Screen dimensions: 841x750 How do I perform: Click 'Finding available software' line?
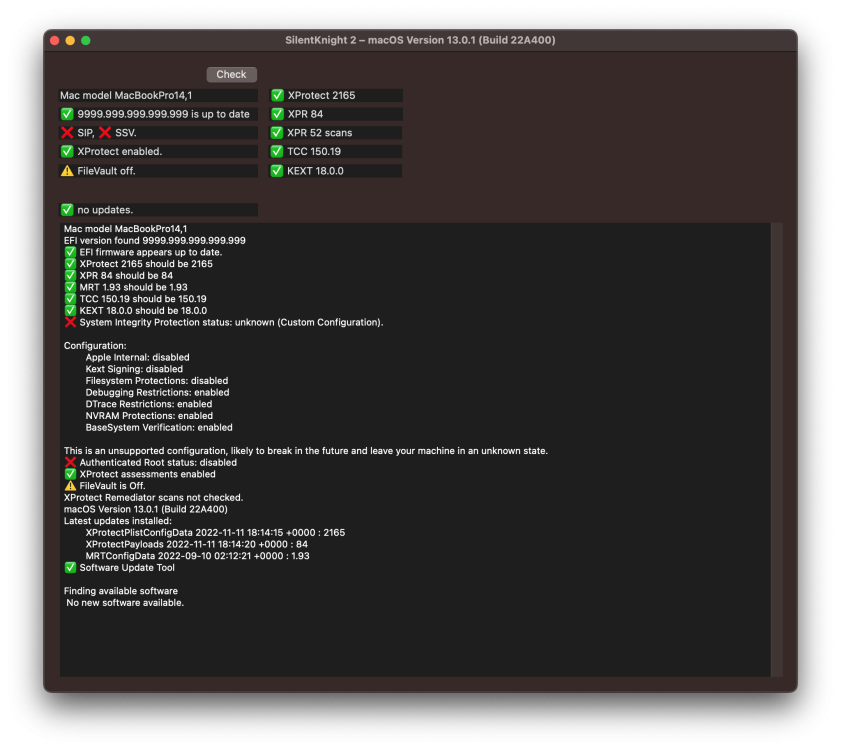(121, 591)
